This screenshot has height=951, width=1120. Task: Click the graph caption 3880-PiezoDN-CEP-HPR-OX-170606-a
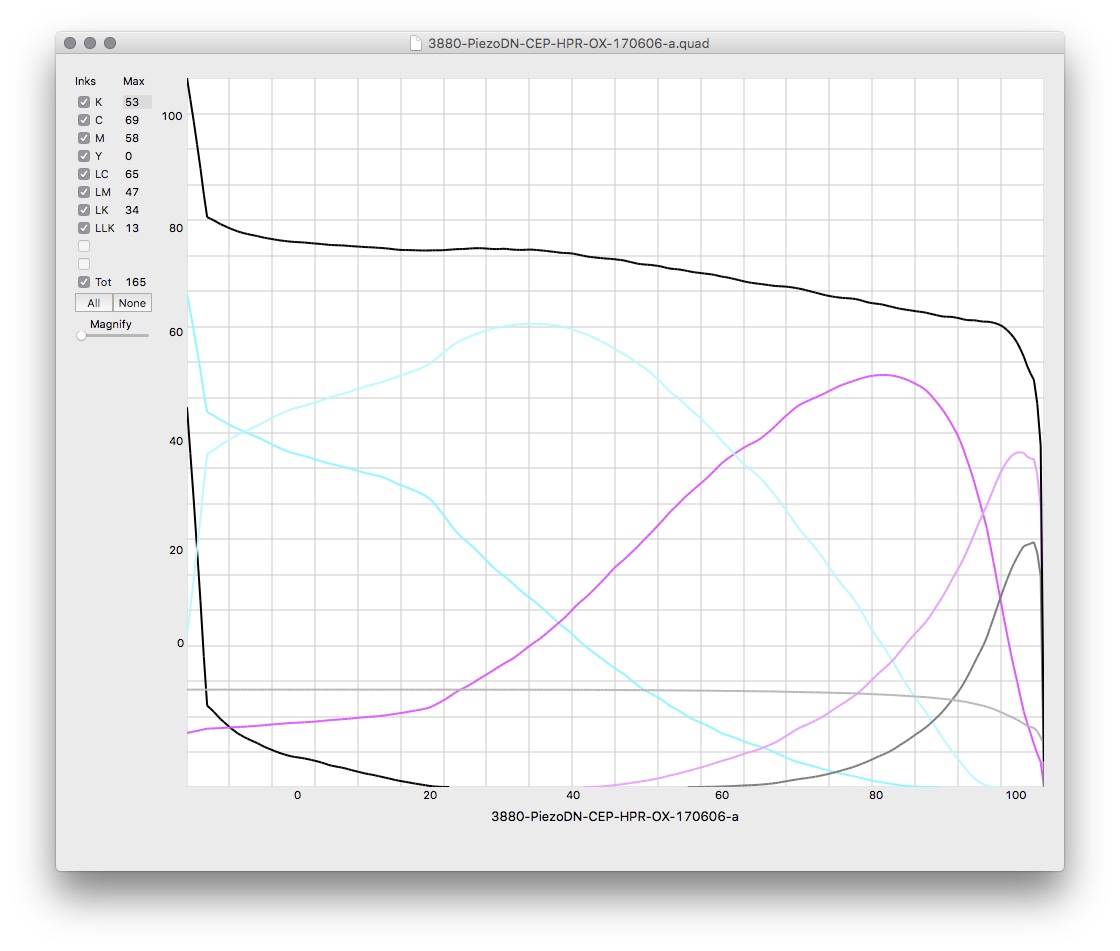[x=614, y=816]
